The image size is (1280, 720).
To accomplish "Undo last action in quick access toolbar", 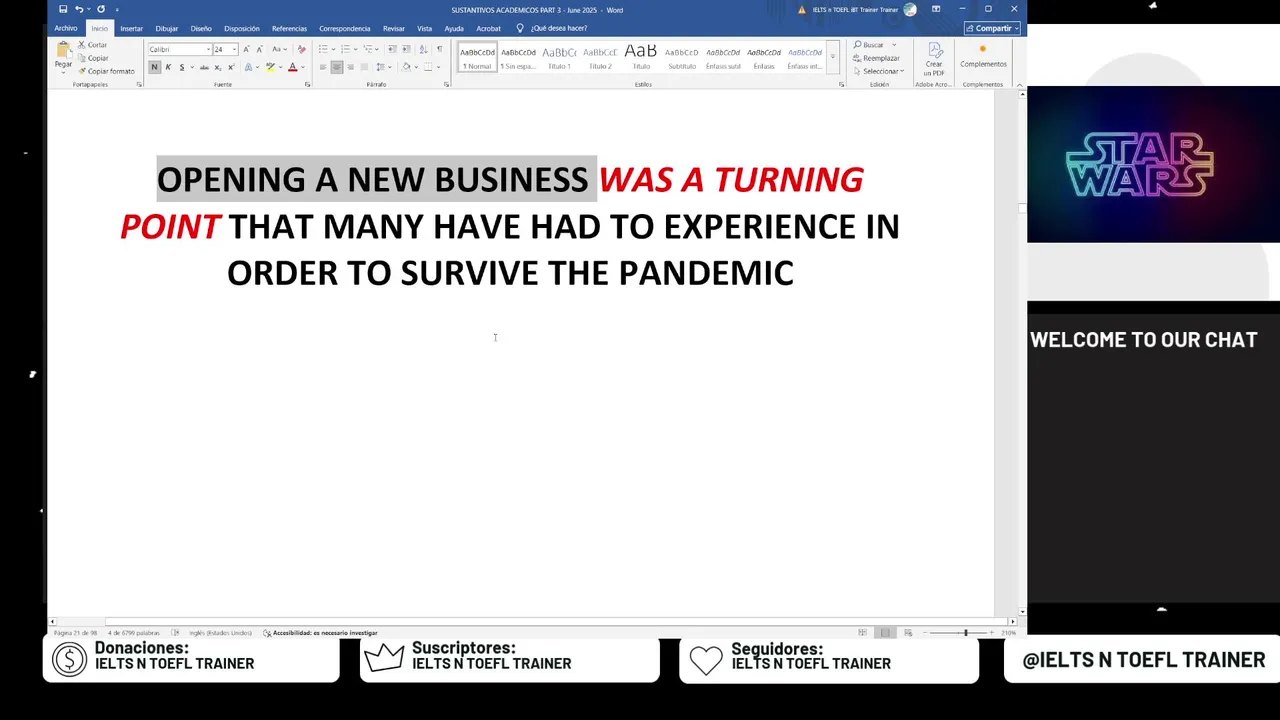I will tap(79, 9).
